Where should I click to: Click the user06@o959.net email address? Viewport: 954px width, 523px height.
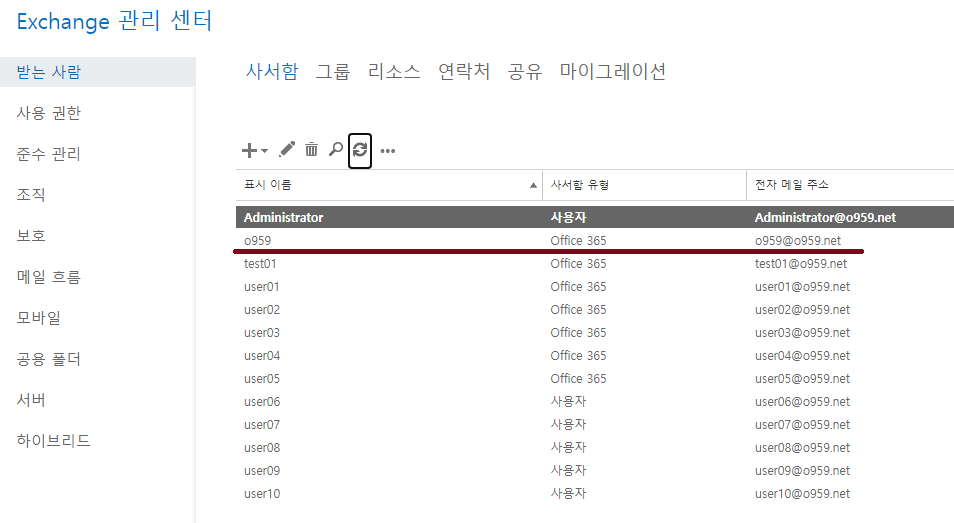(803, 401)
